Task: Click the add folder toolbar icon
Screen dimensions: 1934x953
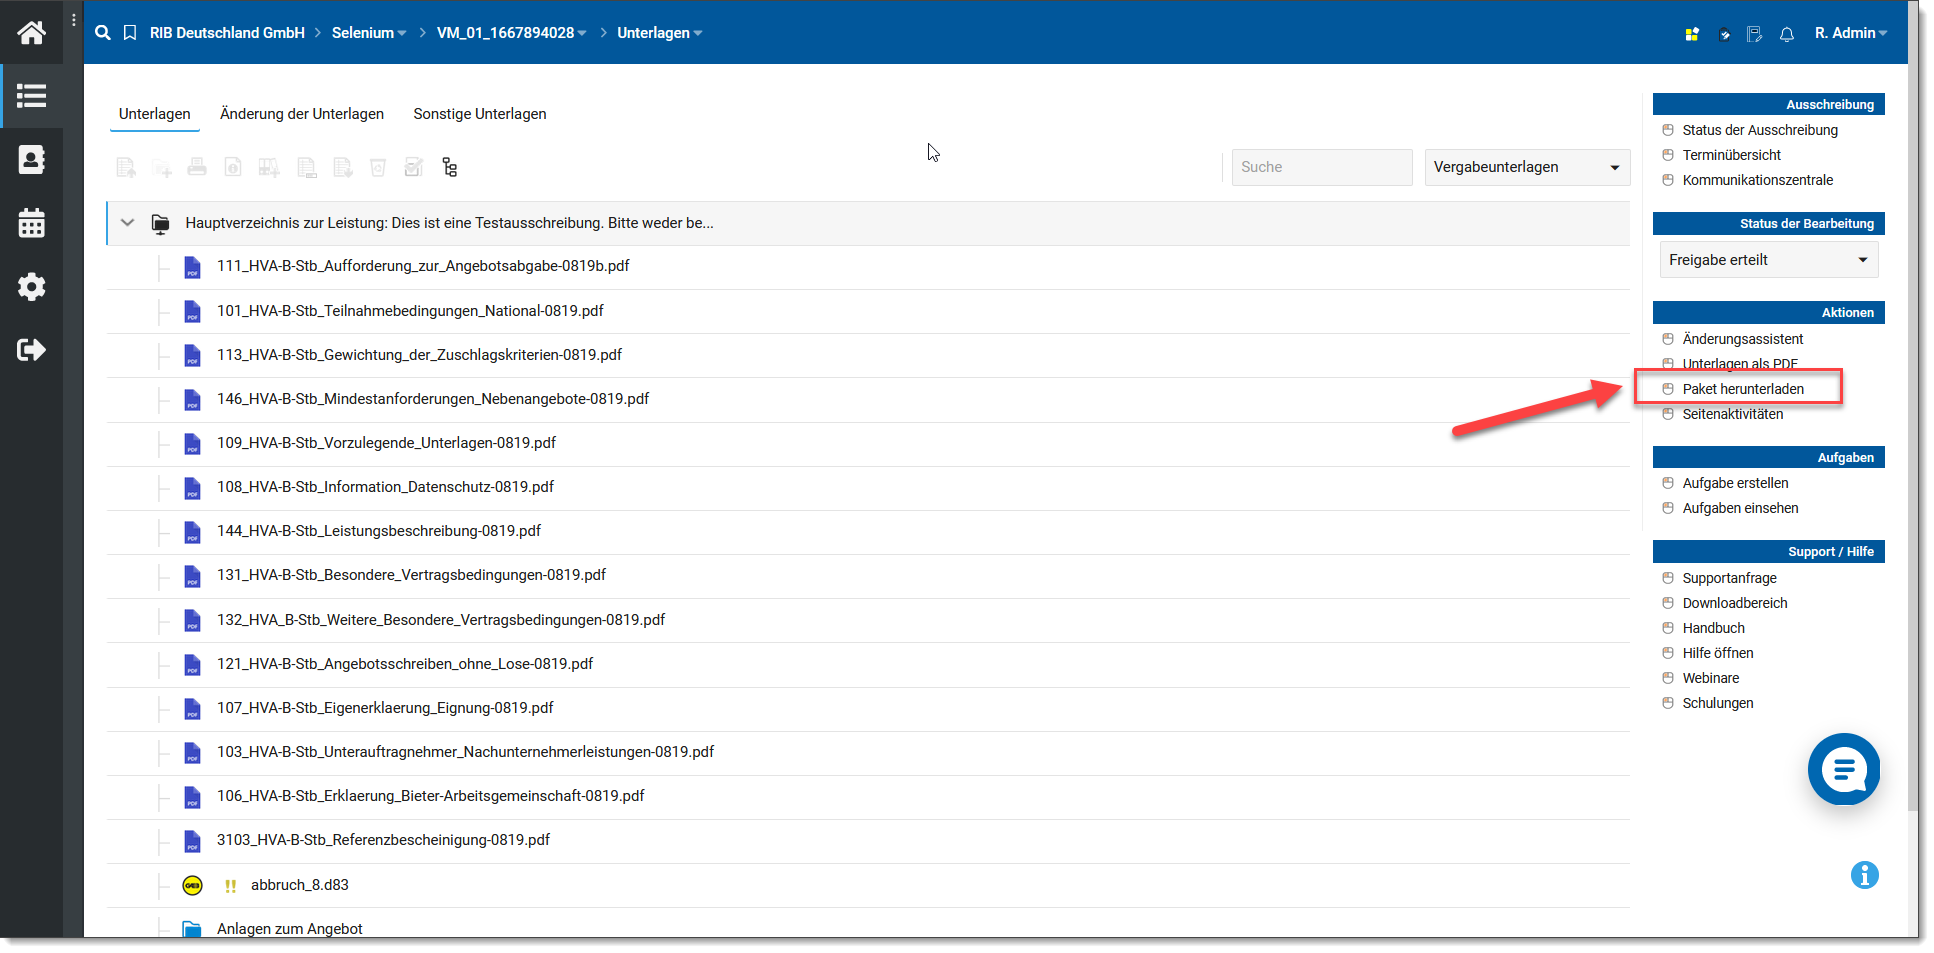Action: (x=162, y=168)
